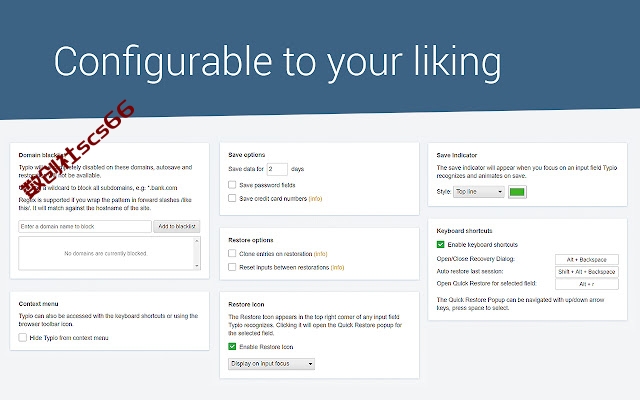Image resolution: width=640 pixels, height=400 pixels.
Task: Enable Save credit card numbers option
Action: point(232,198)
